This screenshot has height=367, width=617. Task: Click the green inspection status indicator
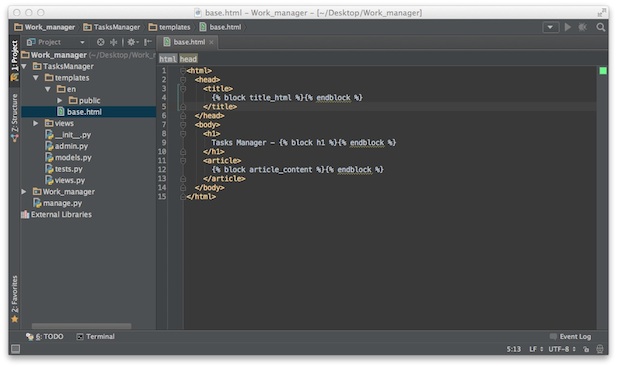click(603, 71)
